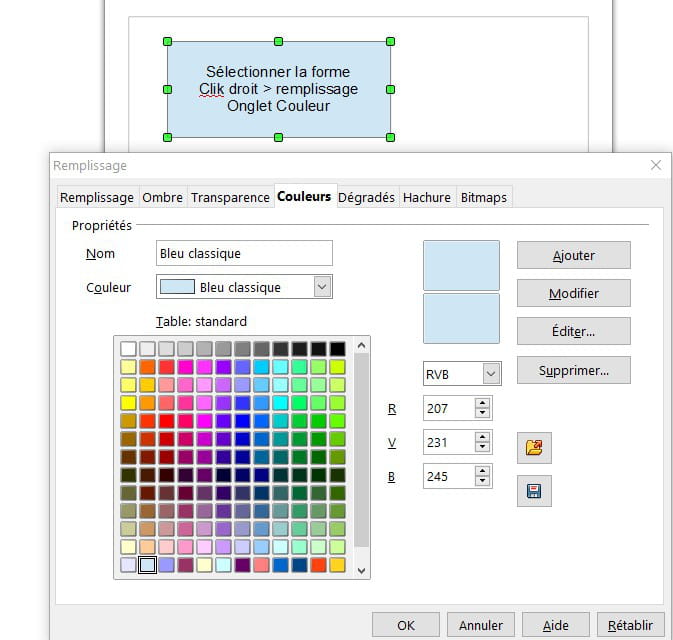
Task: Click the Nom field containing Bleu classique
Action: (244, 253)
